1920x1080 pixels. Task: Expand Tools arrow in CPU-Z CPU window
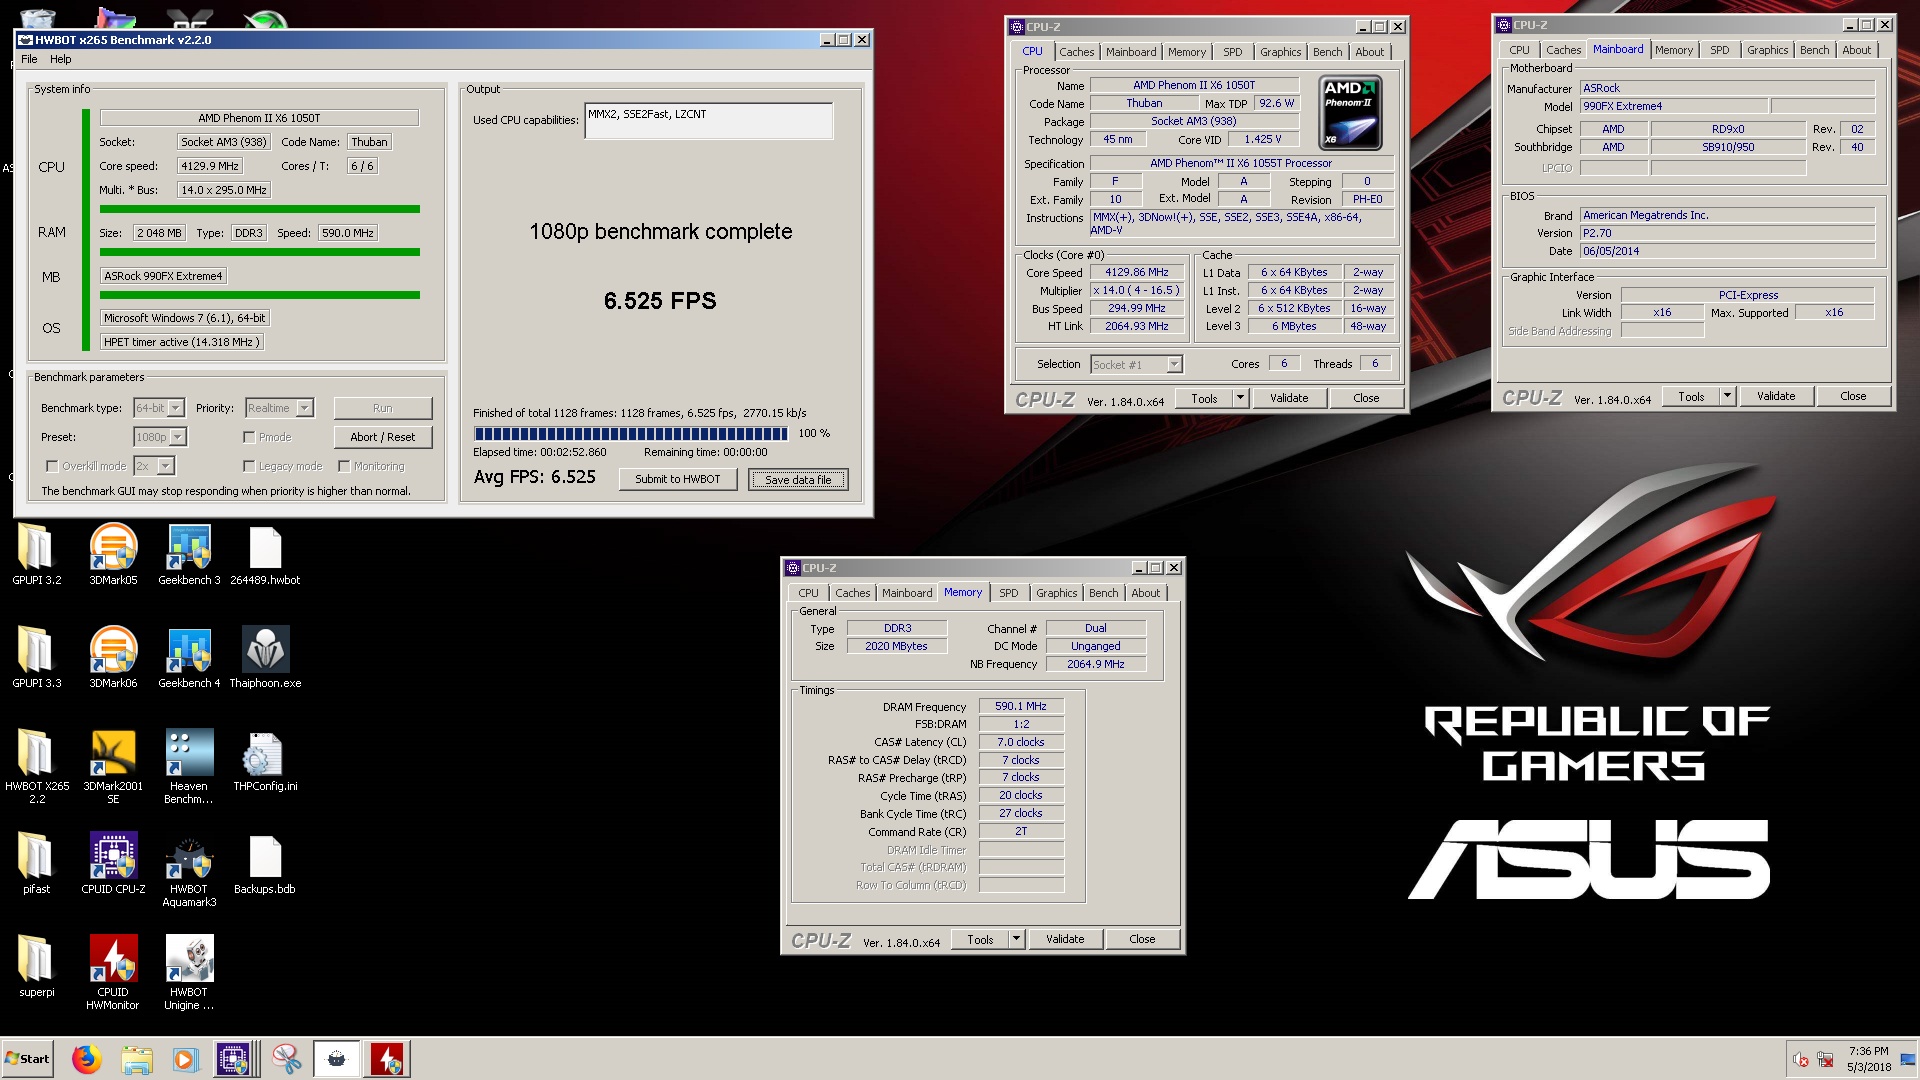pos(1240,398)
